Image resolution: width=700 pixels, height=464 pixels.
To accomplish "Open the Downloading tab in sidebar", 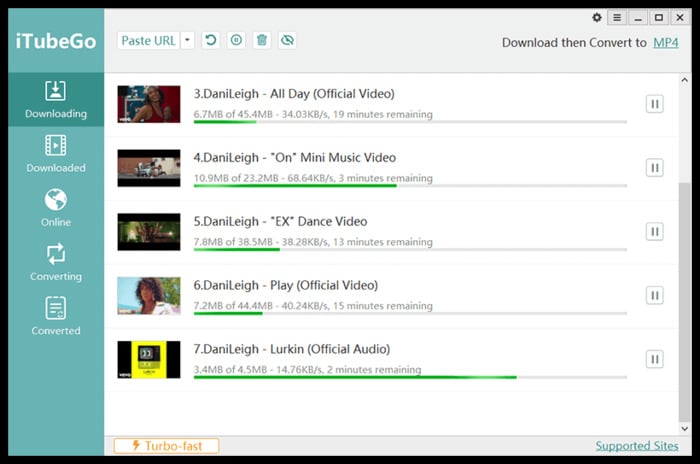I will [x=56, y=100].
